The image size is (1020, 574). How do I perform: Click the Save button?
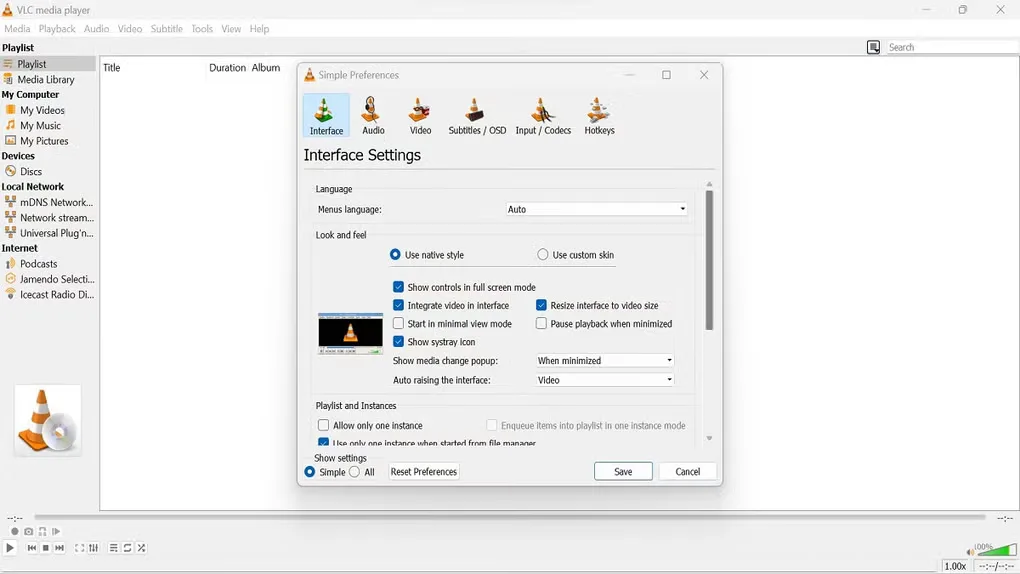(623, 472)
